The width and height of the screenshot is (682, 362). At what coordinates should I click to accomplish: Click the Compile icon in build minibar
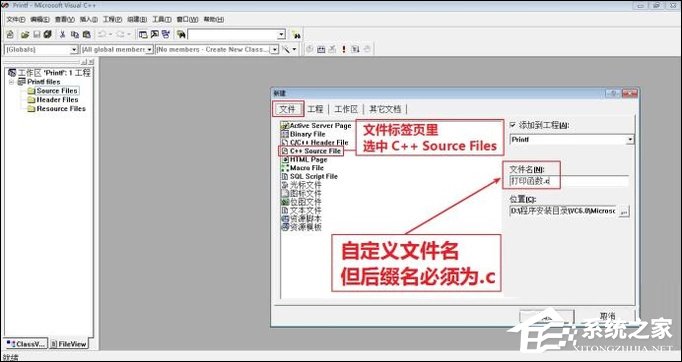point(310,49)
